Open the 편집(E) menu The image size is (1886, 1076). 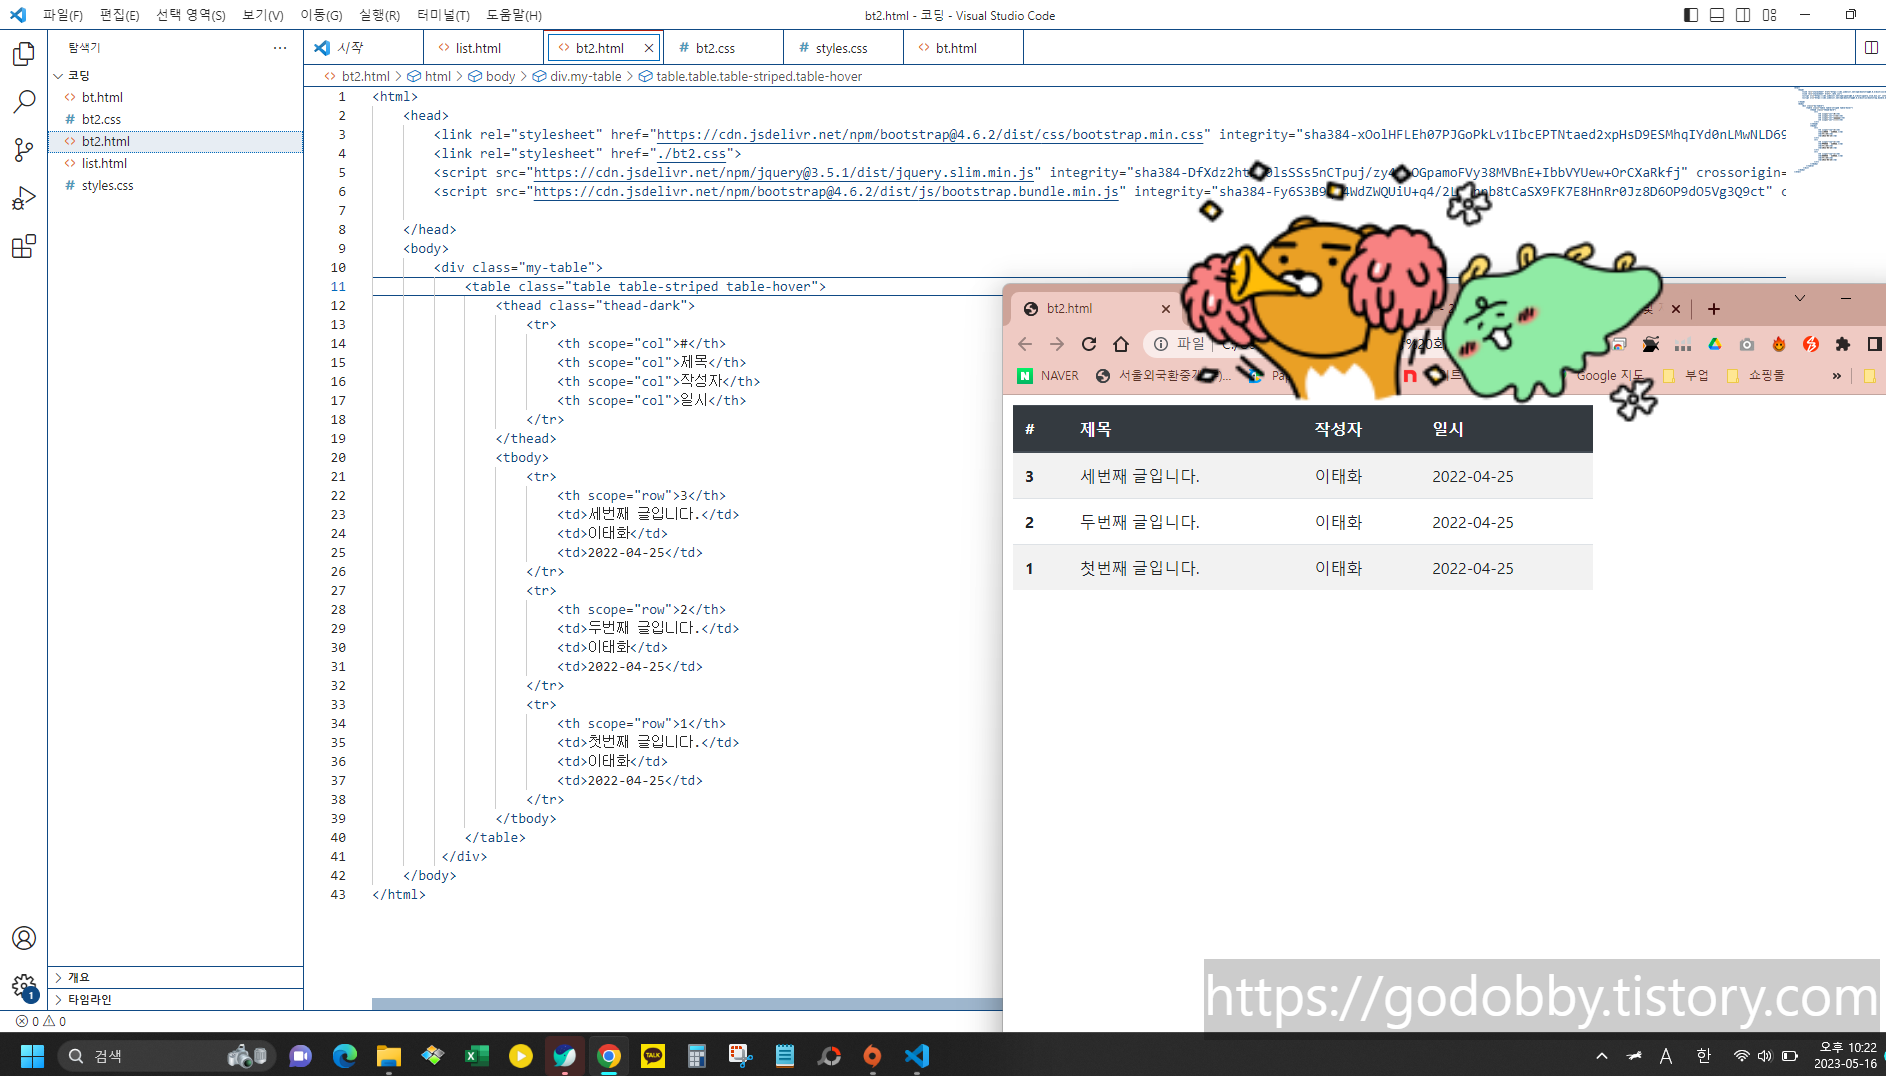coord(119,15)
